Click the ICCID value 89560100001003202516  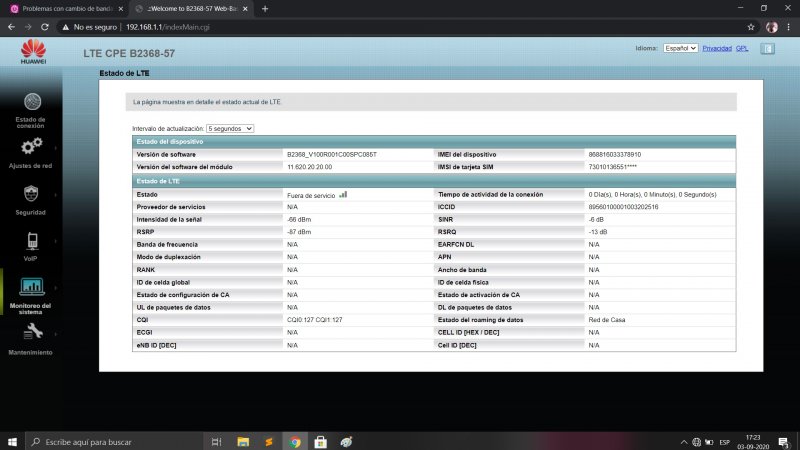[x=623, y=207]
